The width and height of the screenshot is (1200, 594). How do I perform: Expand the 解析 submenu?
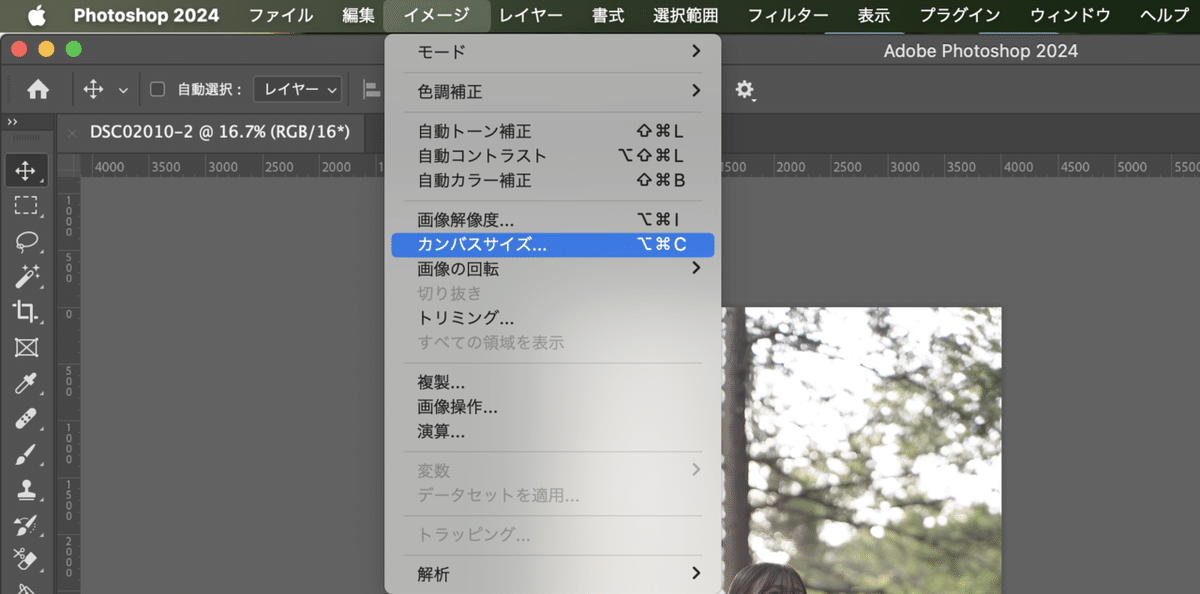point(552,574)
